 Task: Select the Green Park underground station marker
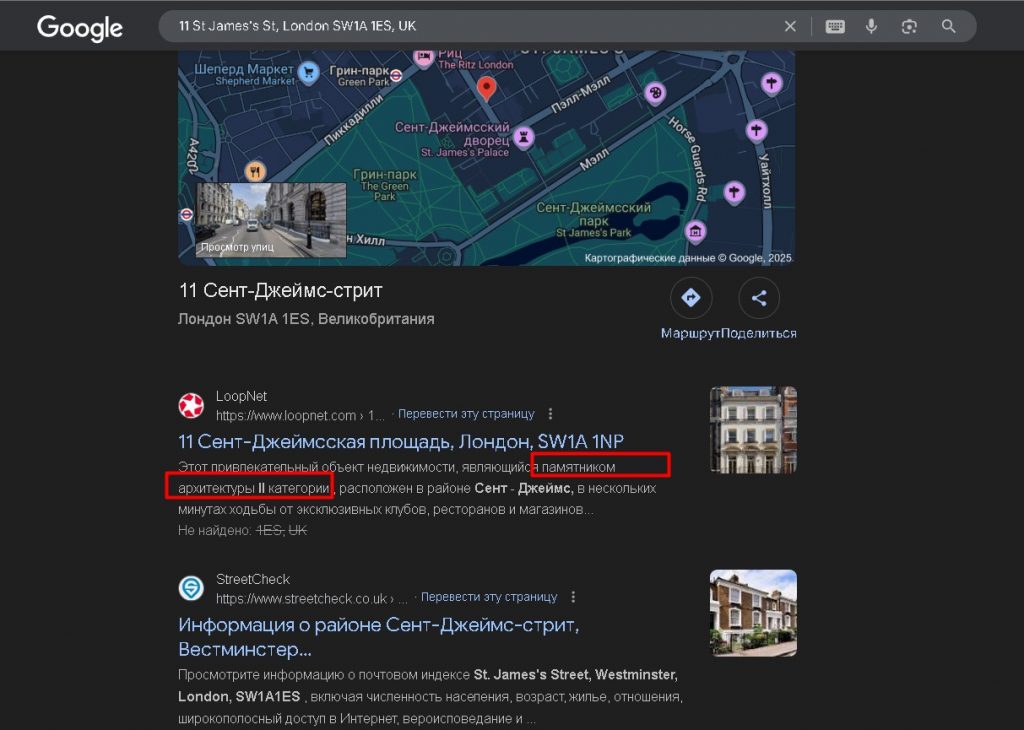396,75
